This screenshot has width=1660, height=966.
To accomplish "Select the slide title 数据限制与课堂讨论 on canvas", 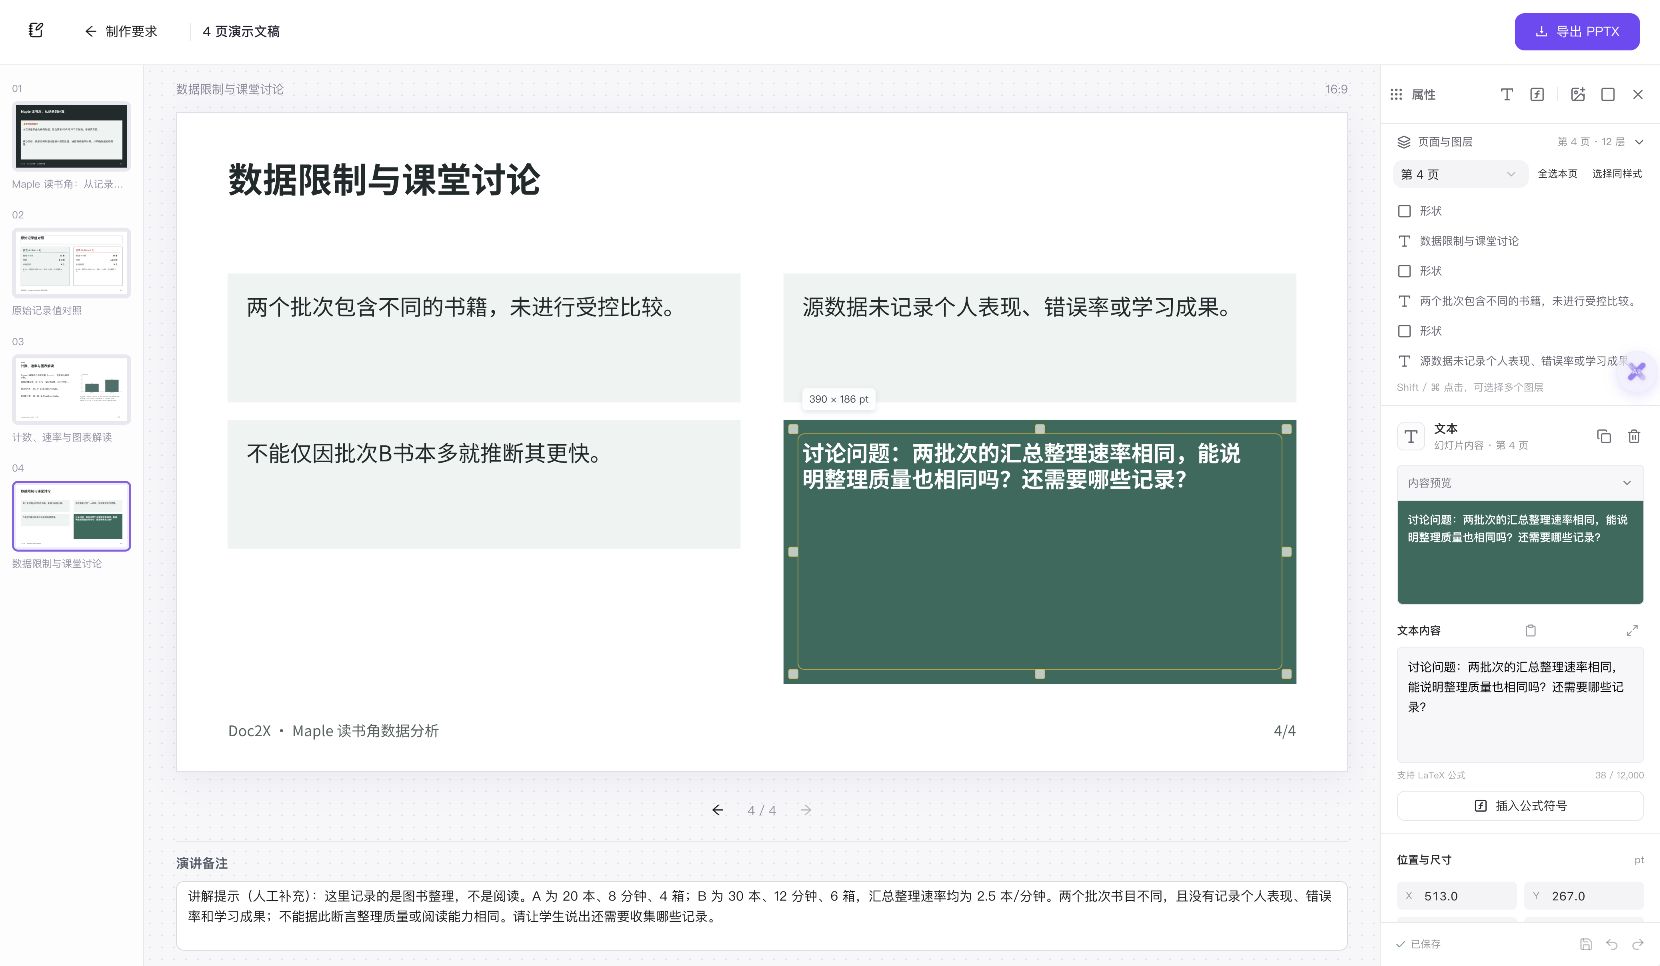I will pyautogui.click(x=384, y=180).
